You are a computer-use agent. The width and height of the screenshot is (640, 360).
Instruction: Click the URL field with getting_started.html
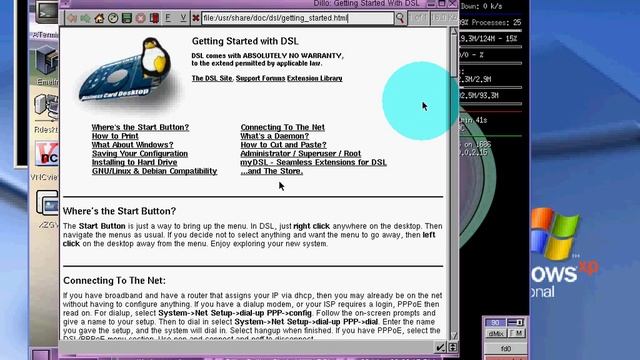298,18
